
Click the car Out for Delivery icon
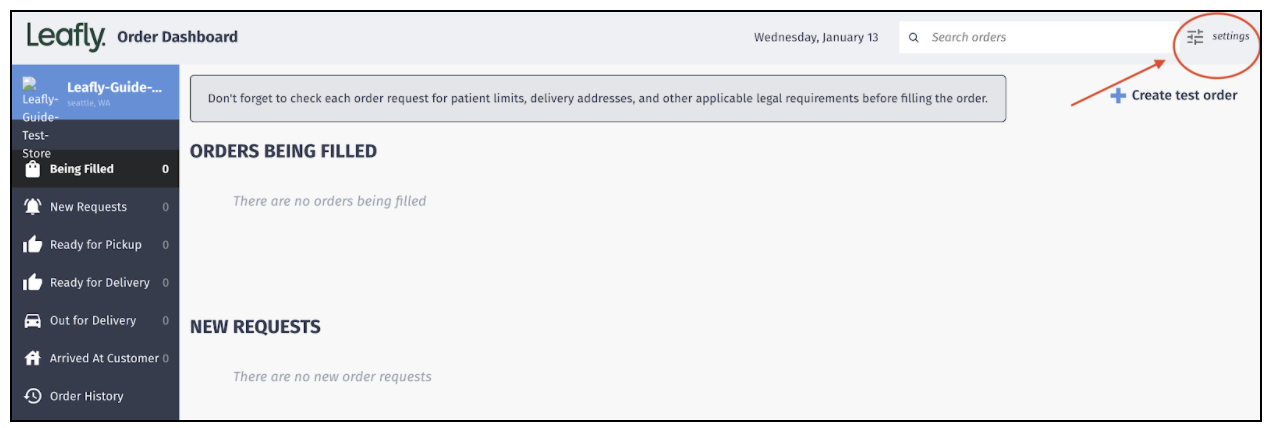point(32,321)
